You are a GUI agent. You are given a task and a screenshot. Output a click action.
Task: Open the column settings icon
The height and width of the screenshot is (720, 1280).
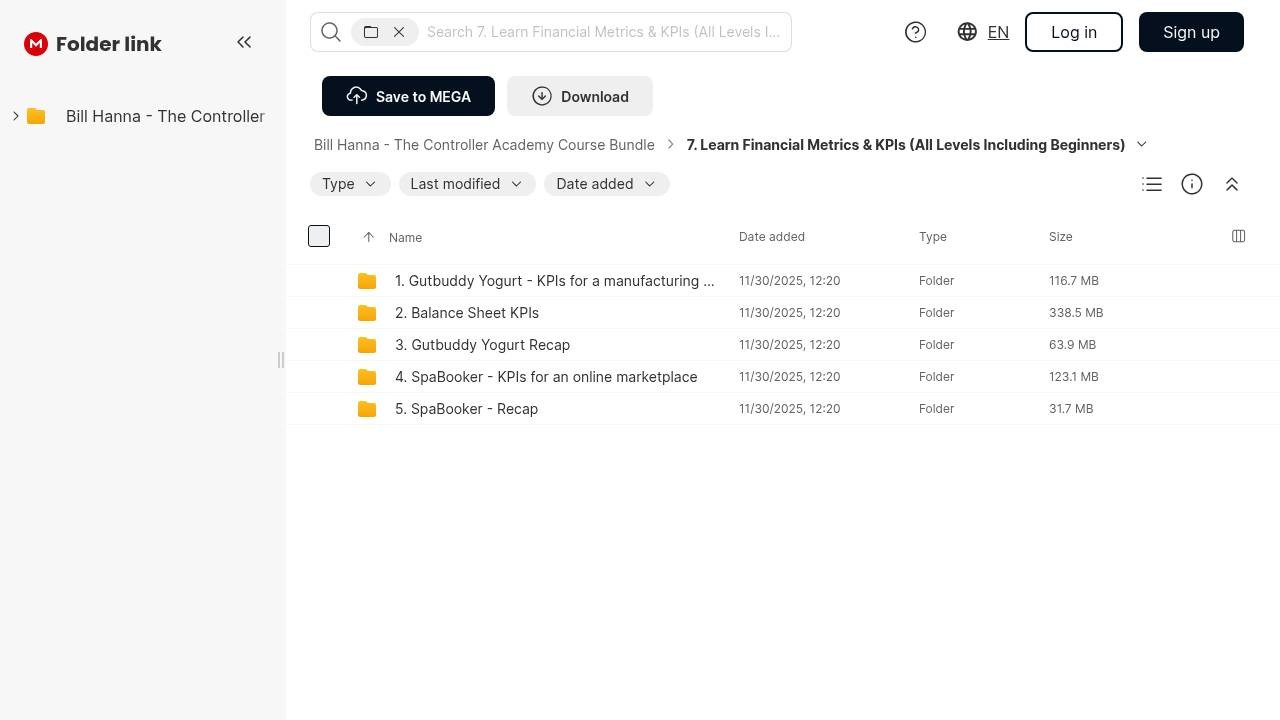pyautogui.click(x=1238, y=236)
